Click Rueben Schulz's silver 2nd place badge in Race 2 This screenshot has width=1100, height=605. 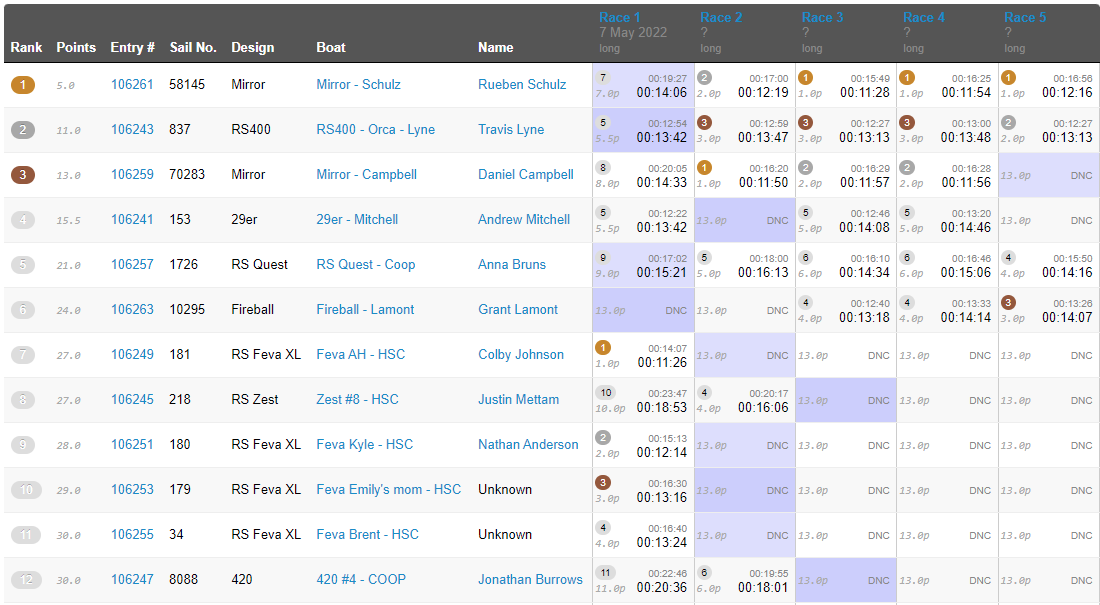pyautogui.click(x=704, y=77)
